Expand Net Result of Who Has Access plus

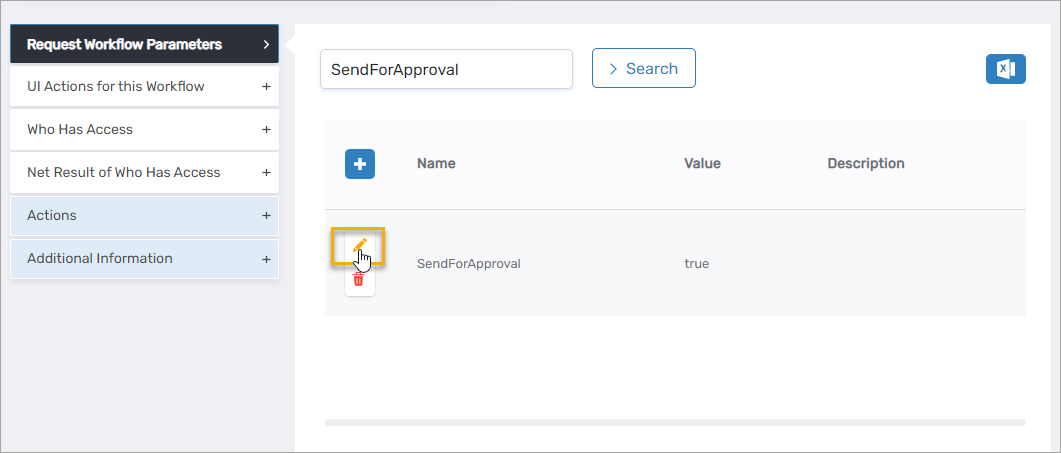(266, 173)
